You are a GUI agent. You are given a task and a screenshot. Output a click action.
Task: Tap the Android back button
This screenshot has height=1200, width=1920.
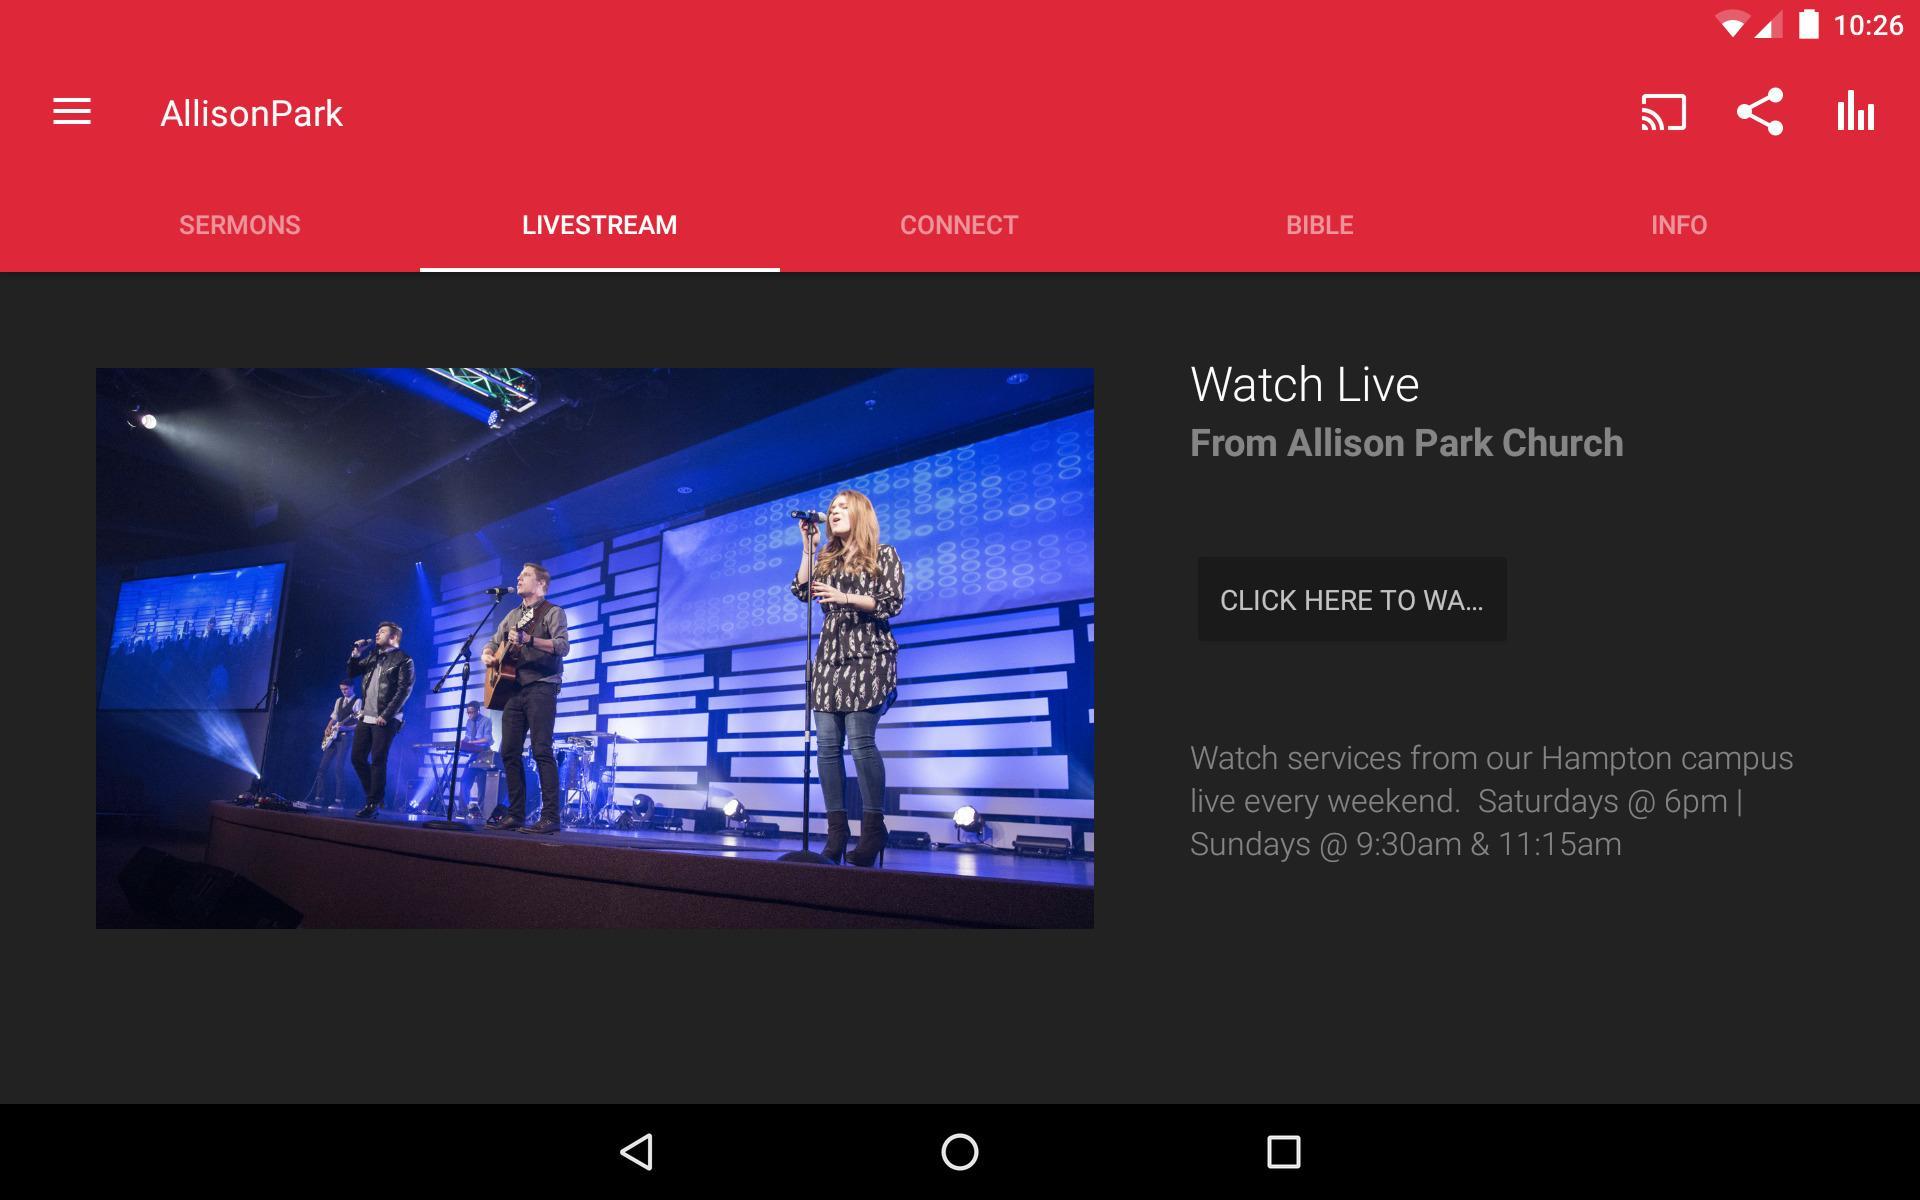(x=638, y=1152)
